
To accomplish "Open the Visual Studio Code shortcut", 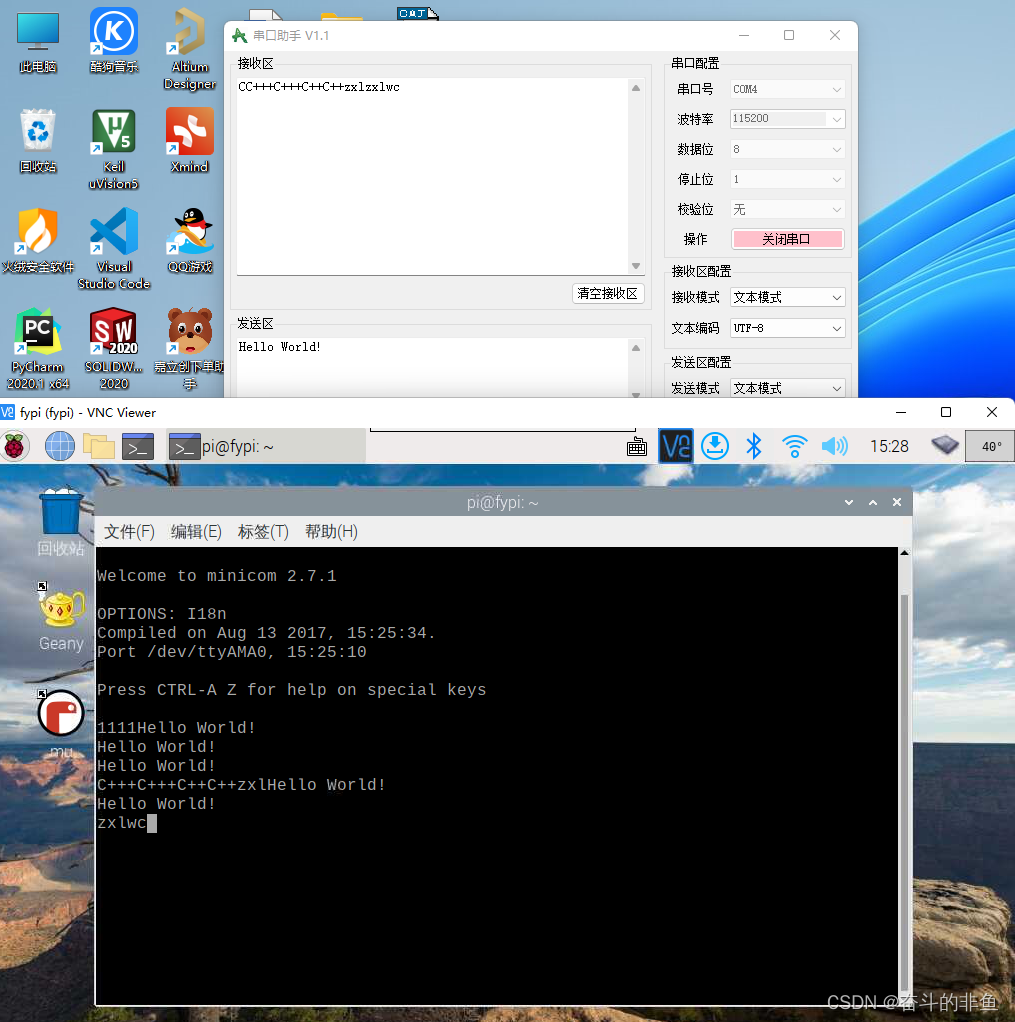I will [114, 249].
